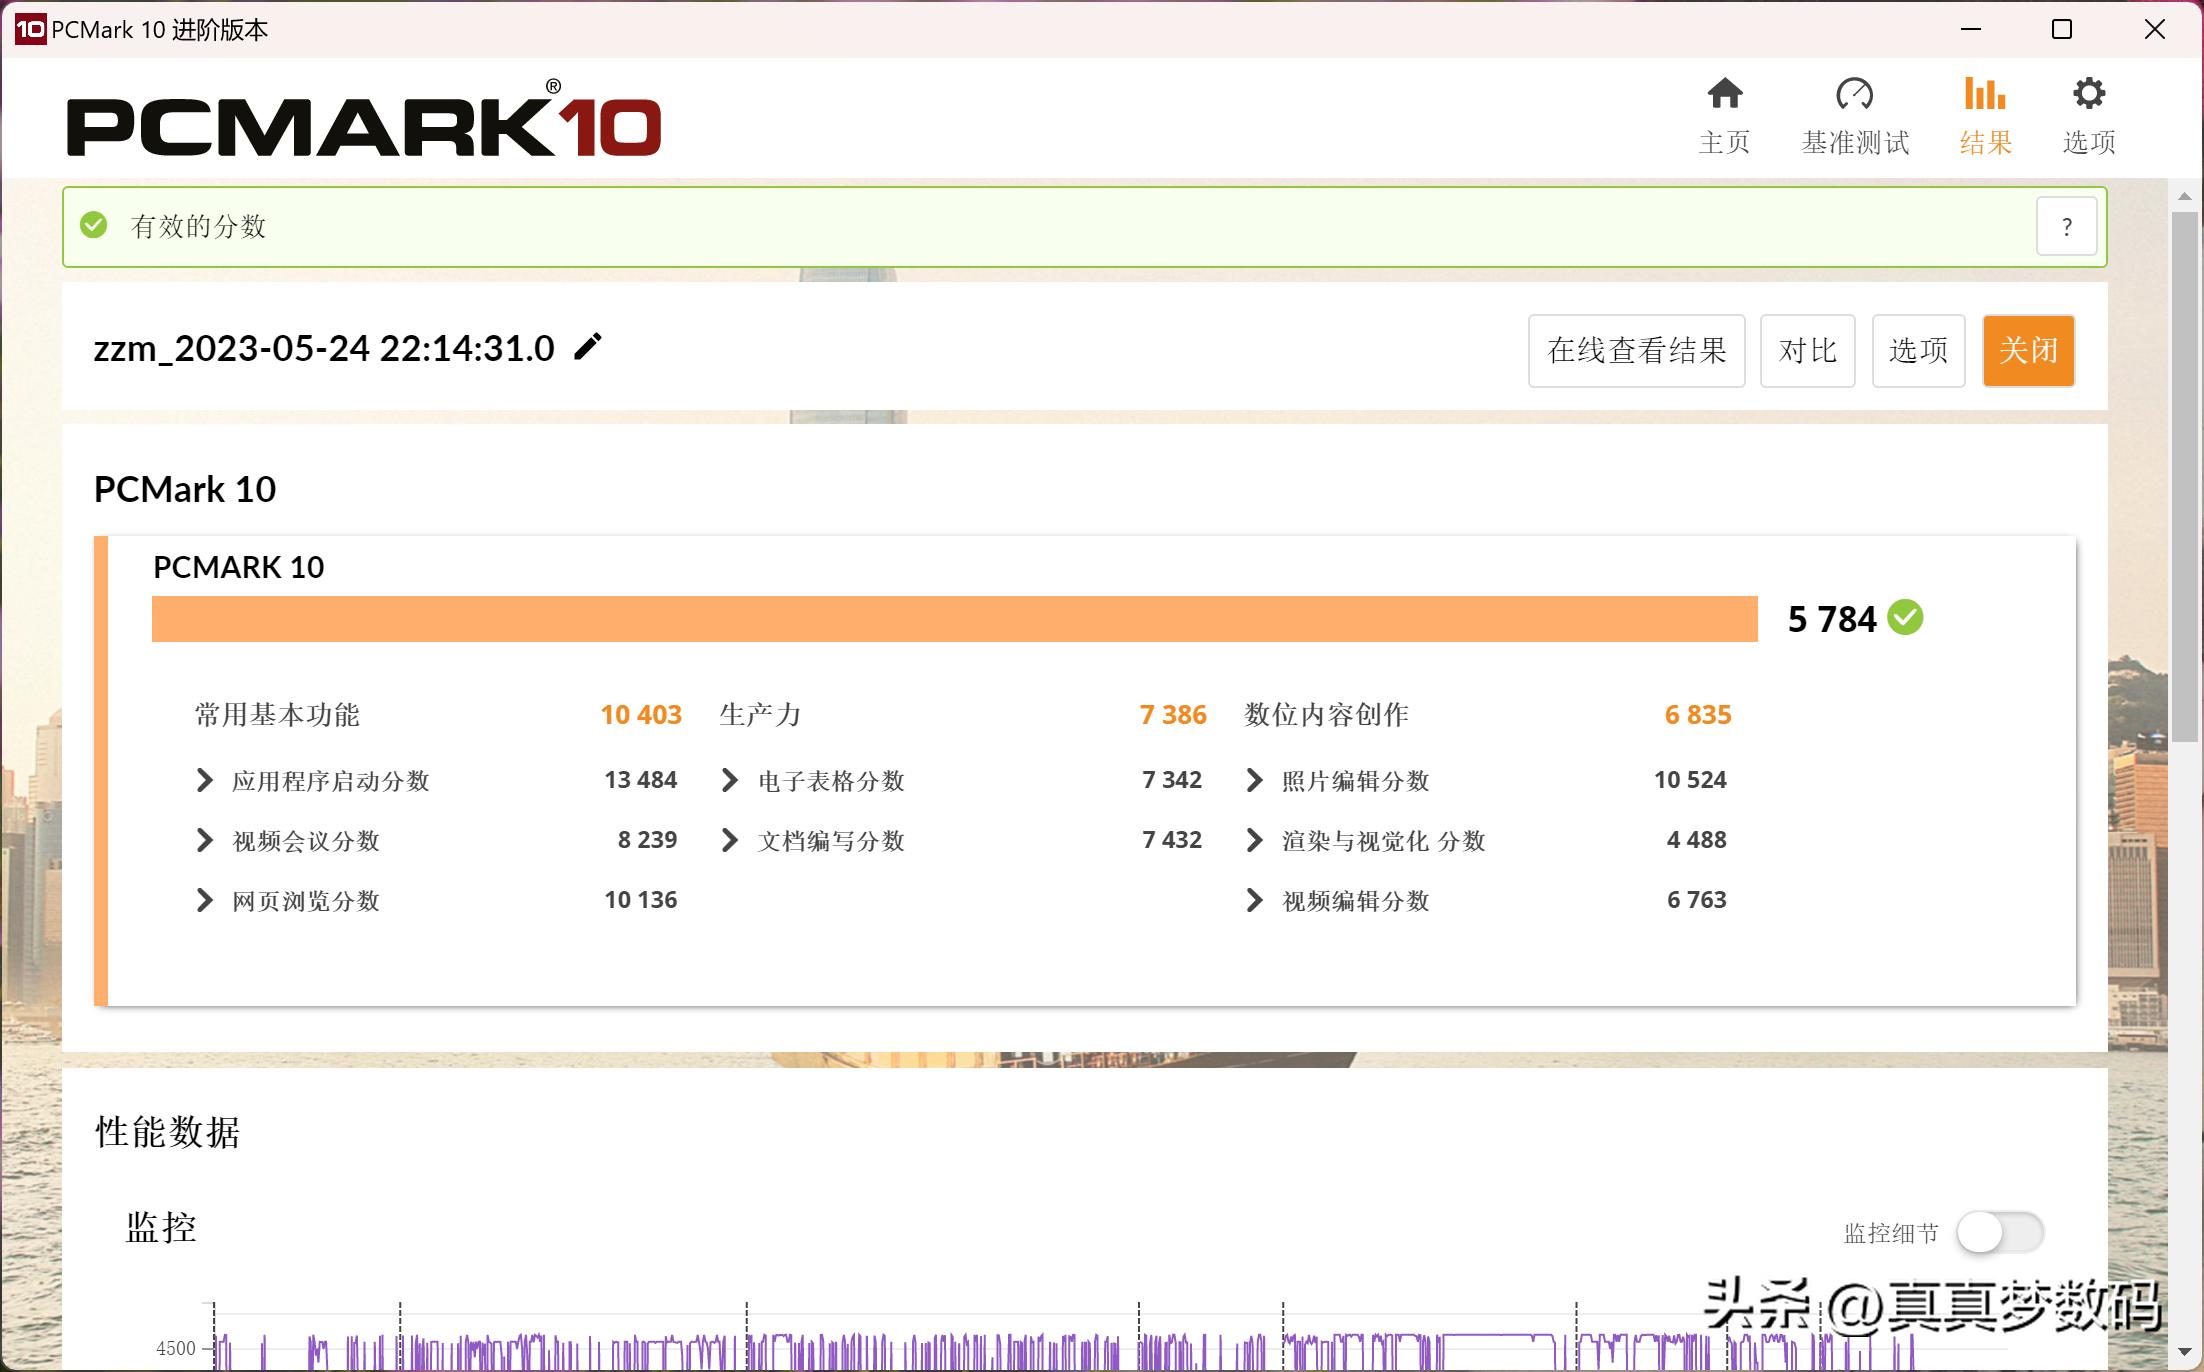
Task: Open the 主页 home tab
Action: click(1724, 116)
